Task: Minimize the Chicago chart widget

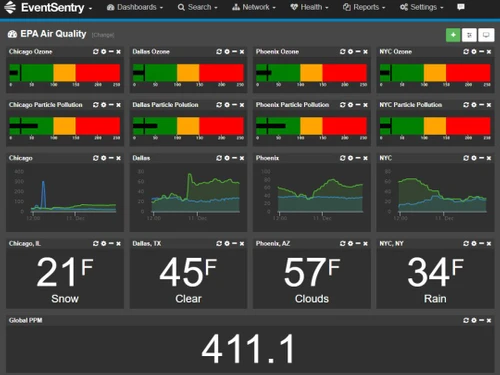Action: [x=111, y=158]
